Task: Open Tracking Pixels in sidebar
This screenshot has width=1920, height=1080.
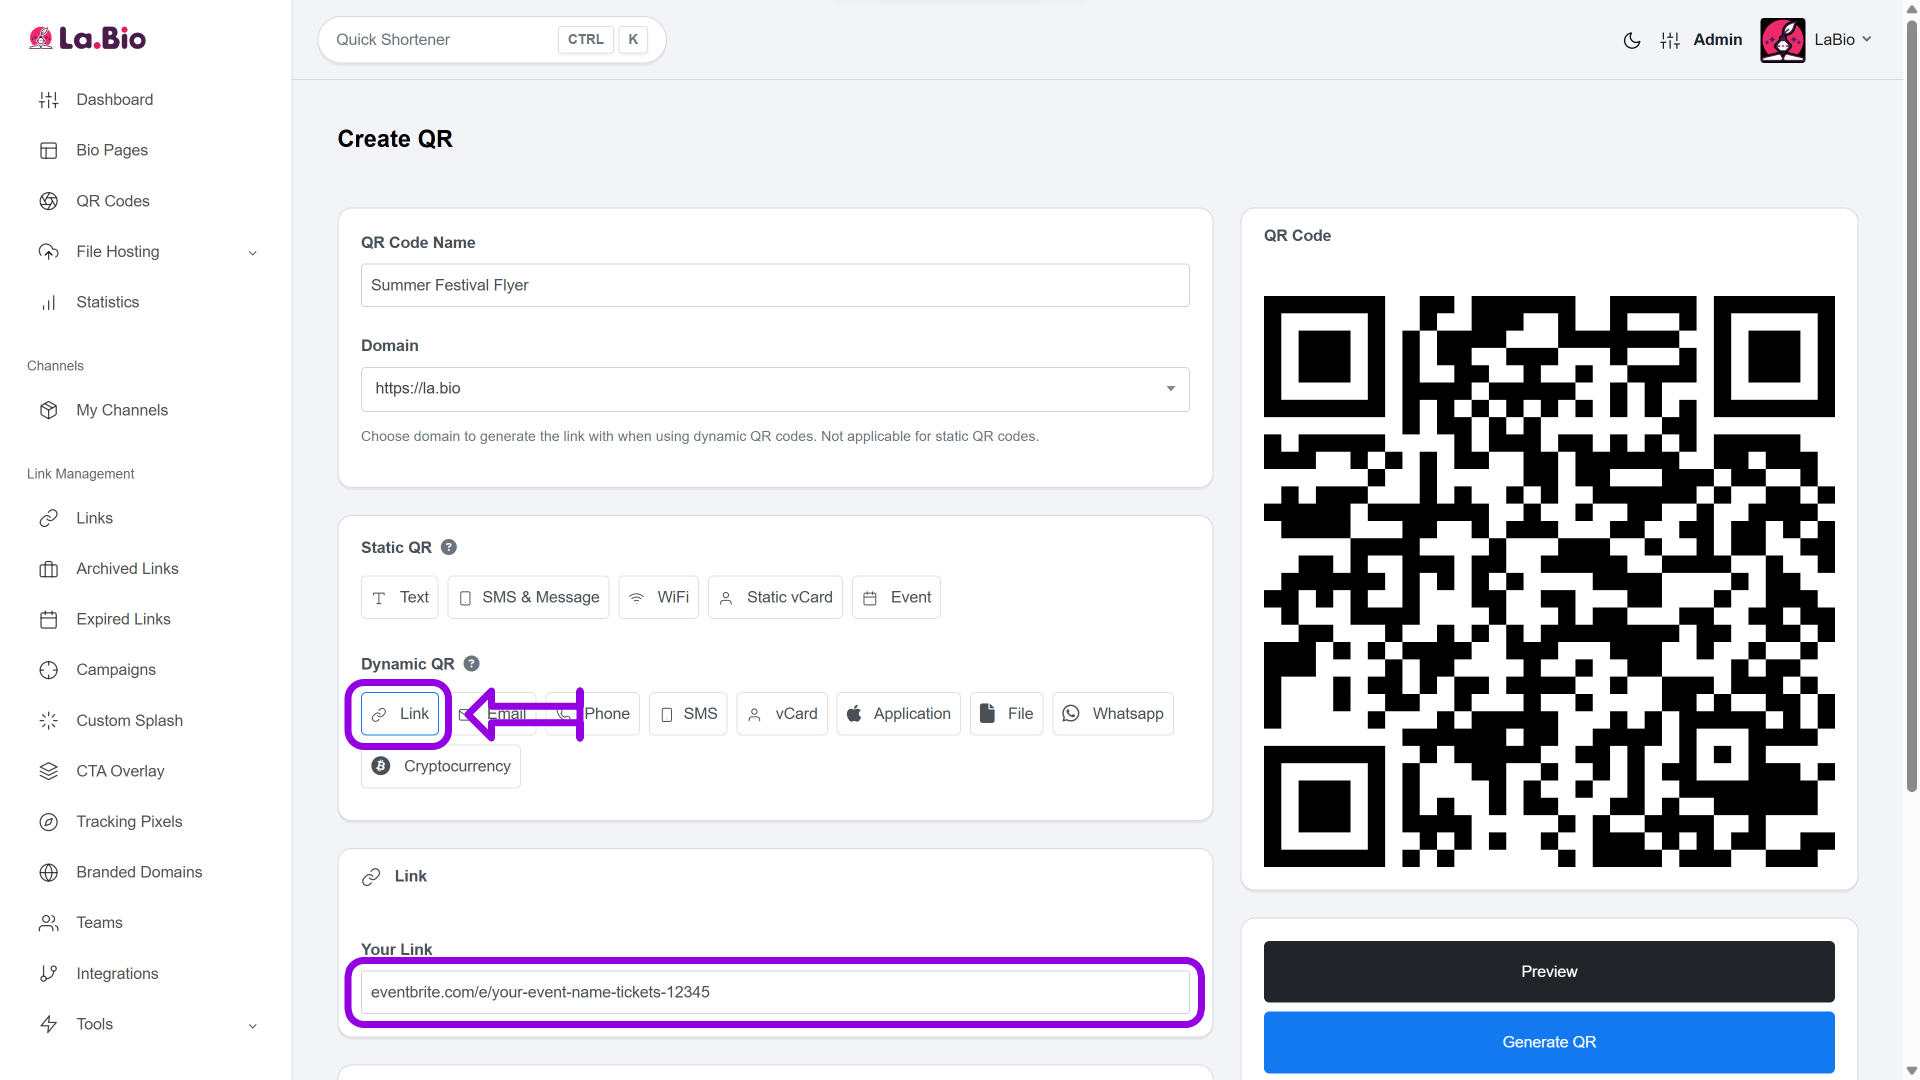Action: point(129,822)
